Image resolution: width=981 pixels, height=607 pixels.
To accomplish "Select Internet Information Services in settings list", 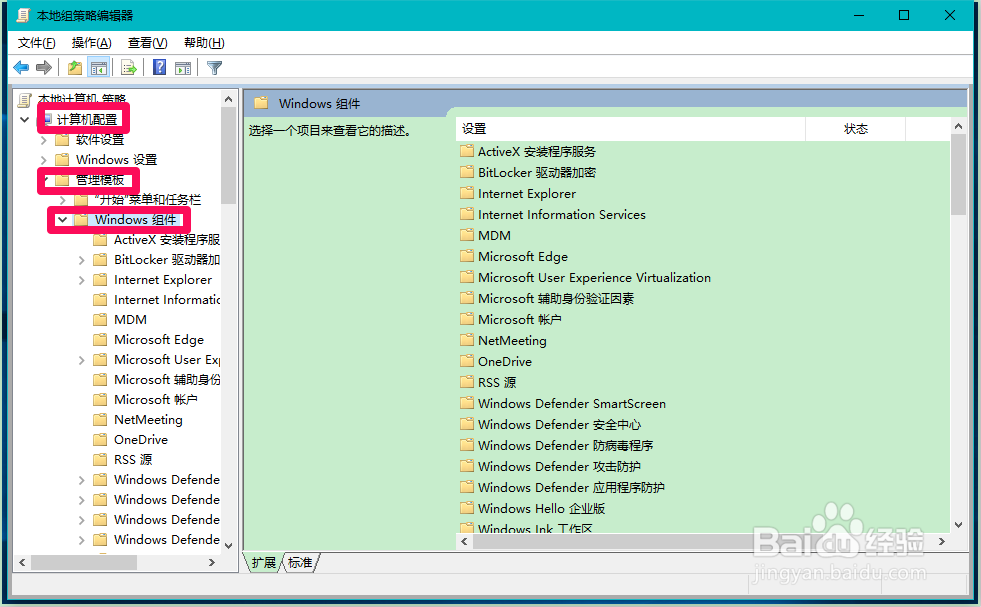I will coord(561,214).
